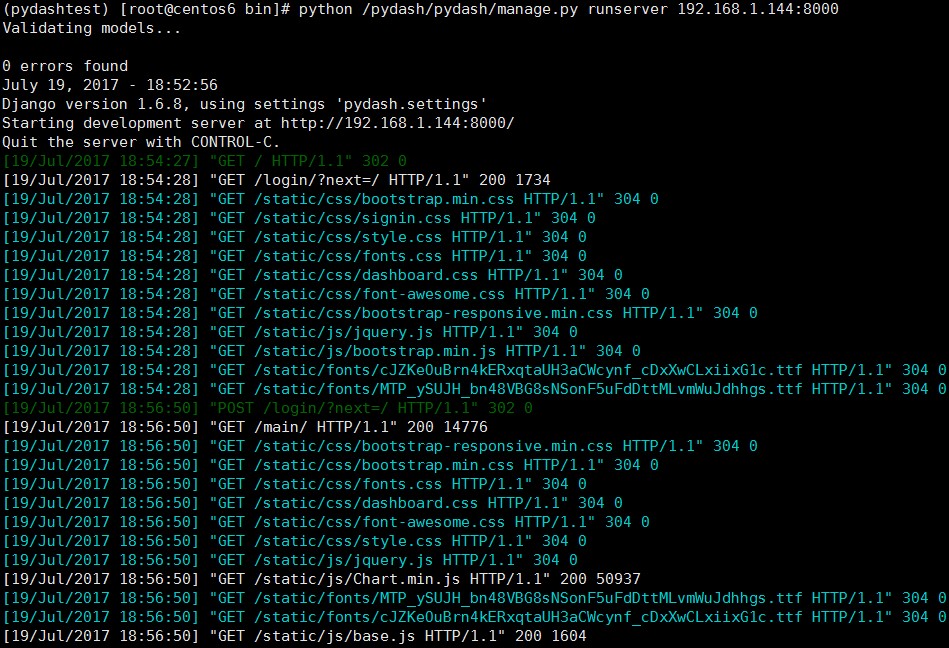Click the 'GET /main/' 200 14776 log line

click(245, 427)
